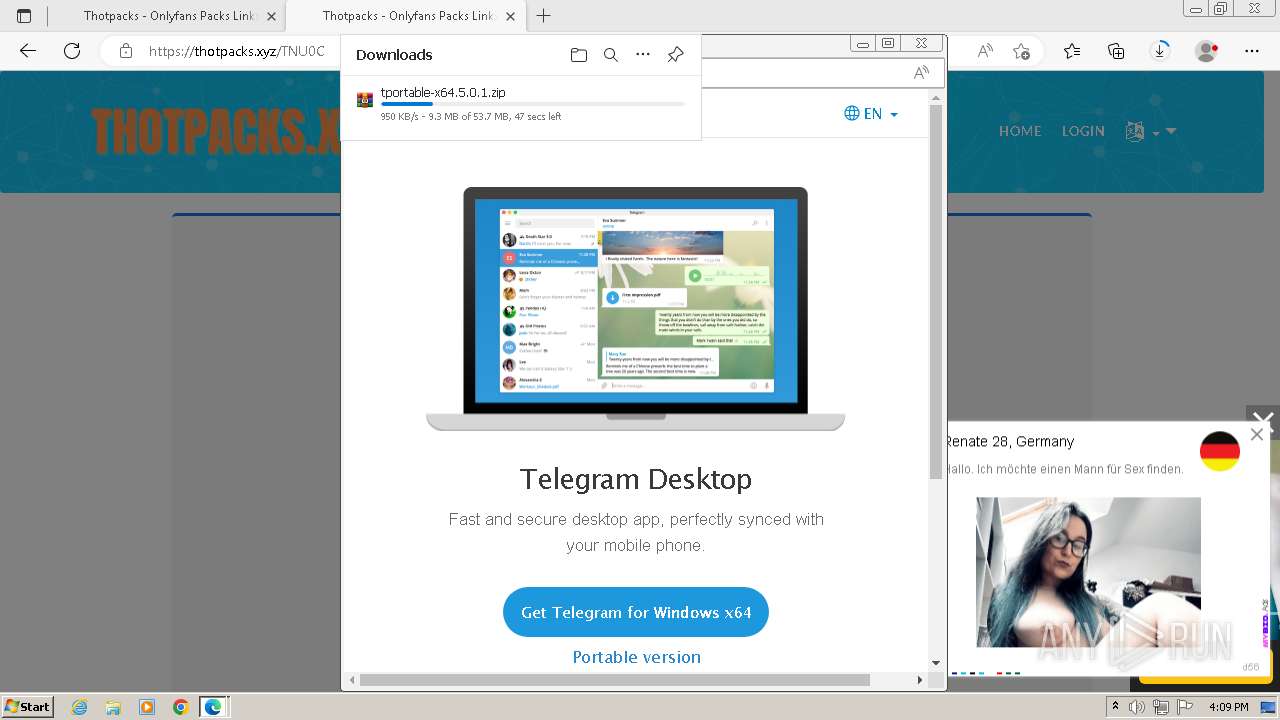Click the THOTPACKS site logo
This screenshot has width=1280, height=720.
coord(215,132)
